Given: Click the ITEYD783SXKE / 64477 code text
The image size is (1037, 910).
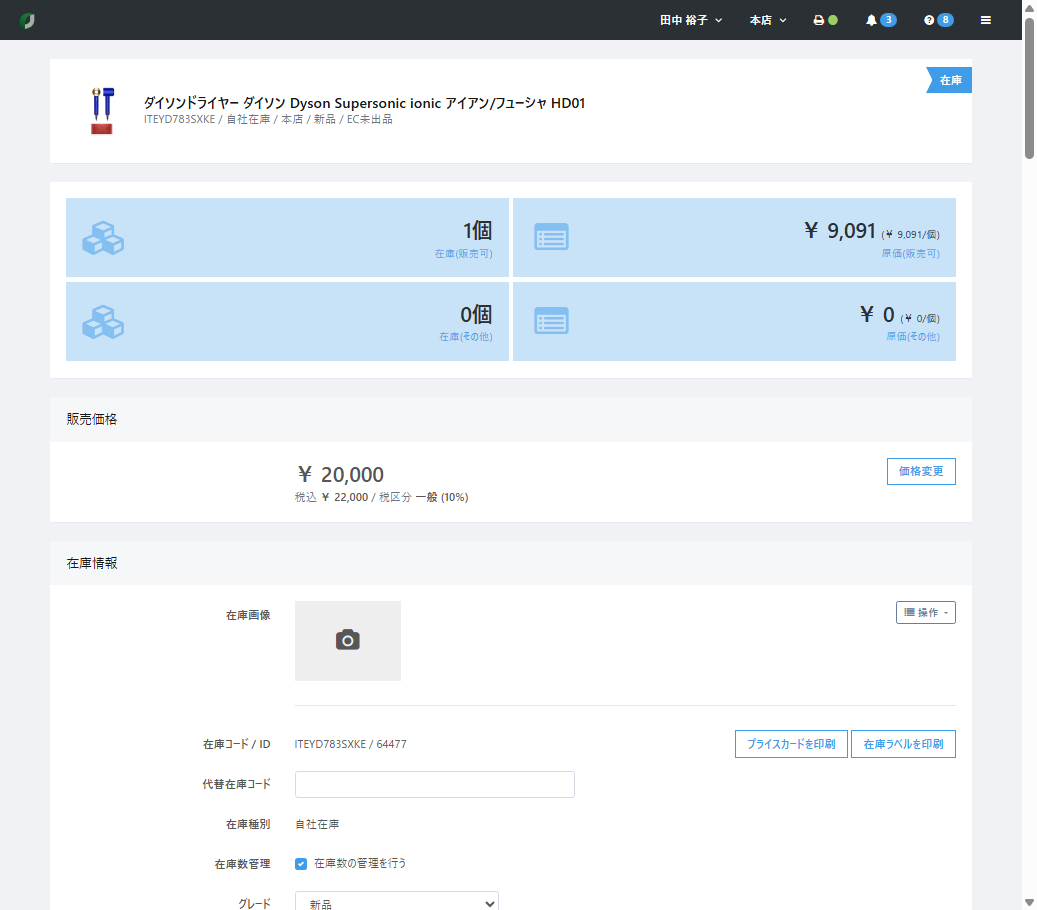Looking at the screenshot, I should [351, 744].
